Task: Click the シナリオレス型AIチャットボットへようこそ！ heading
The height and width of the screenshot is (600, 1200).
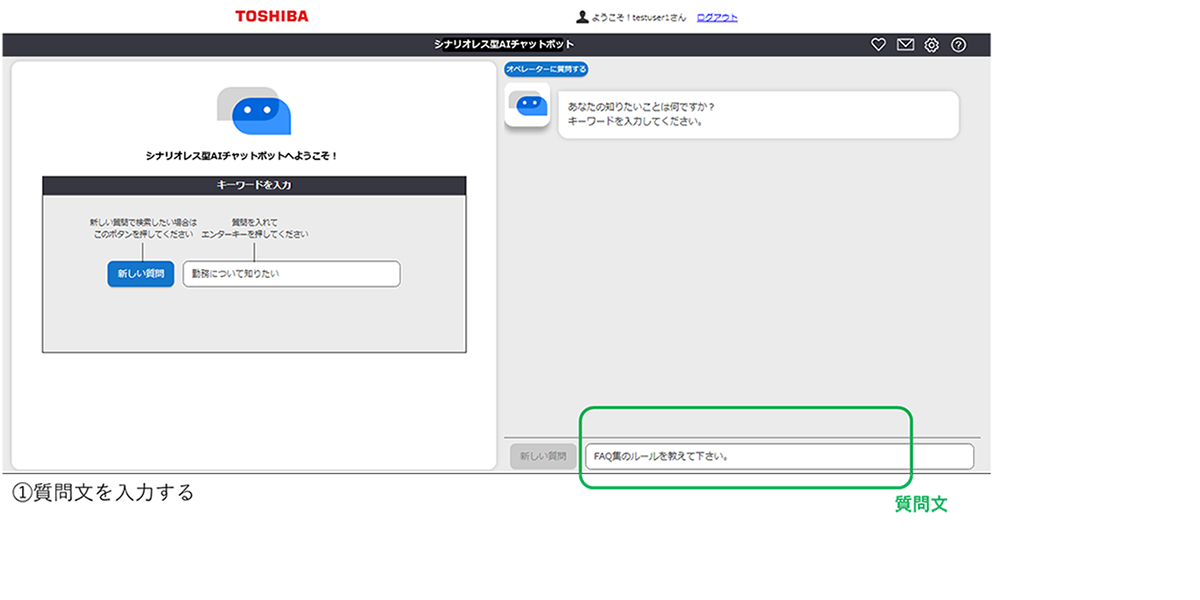Action: click(x=242, y=156)
